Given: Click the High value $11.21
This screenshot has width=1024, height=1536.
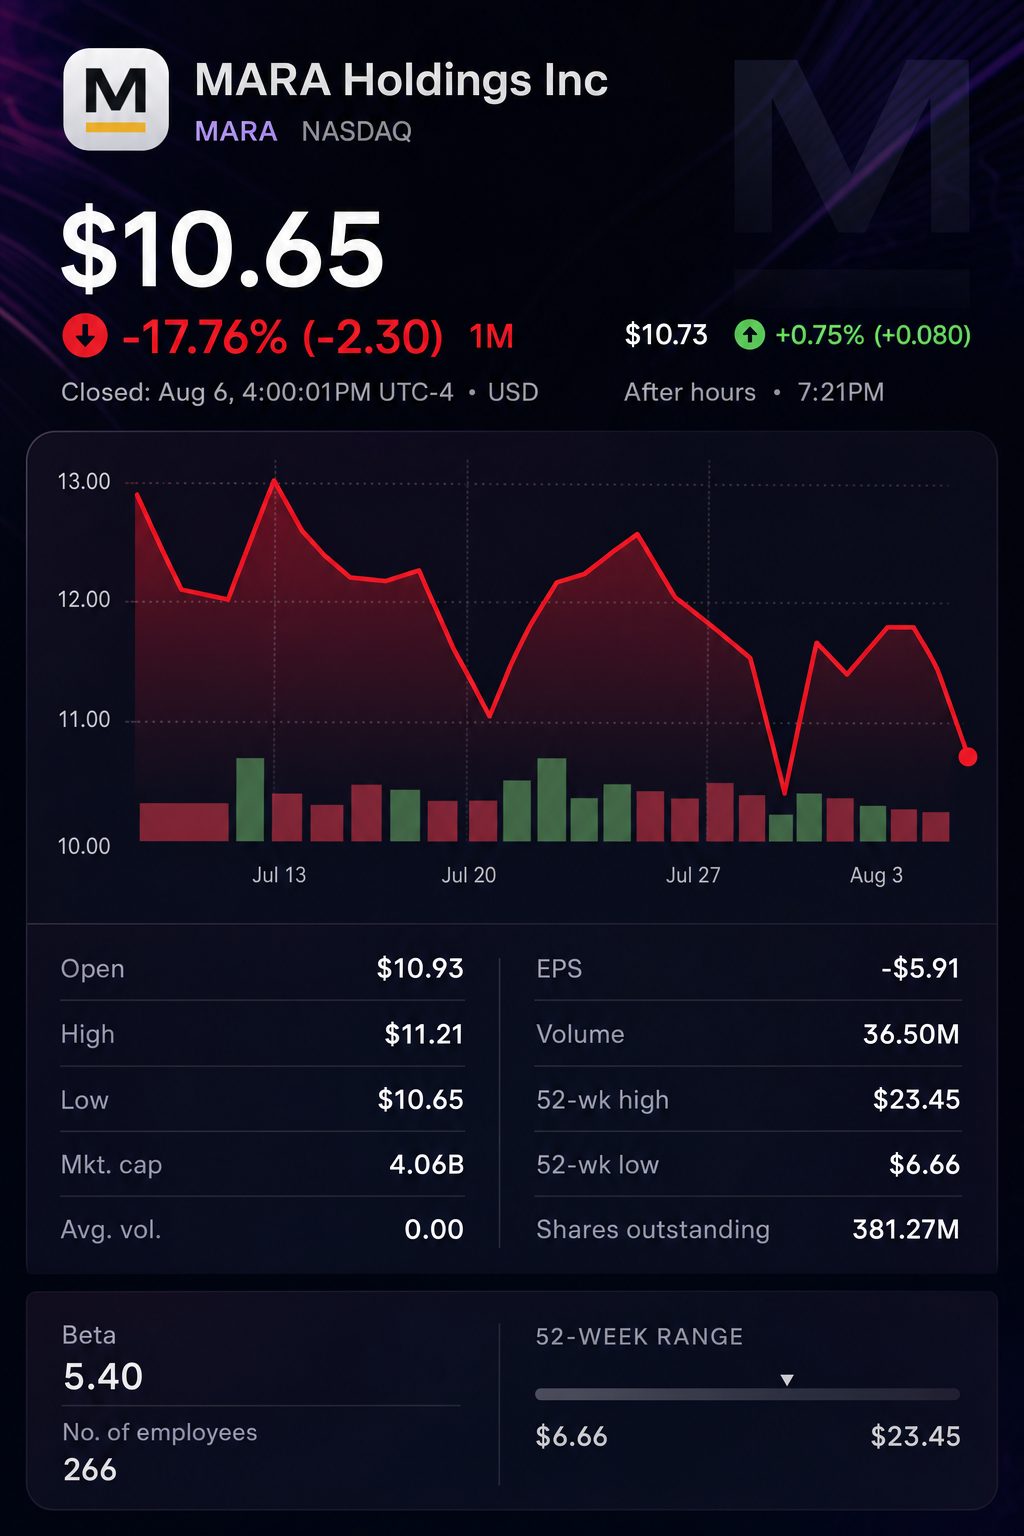Looking at the screenshot, I should [x=424, y=1034].
